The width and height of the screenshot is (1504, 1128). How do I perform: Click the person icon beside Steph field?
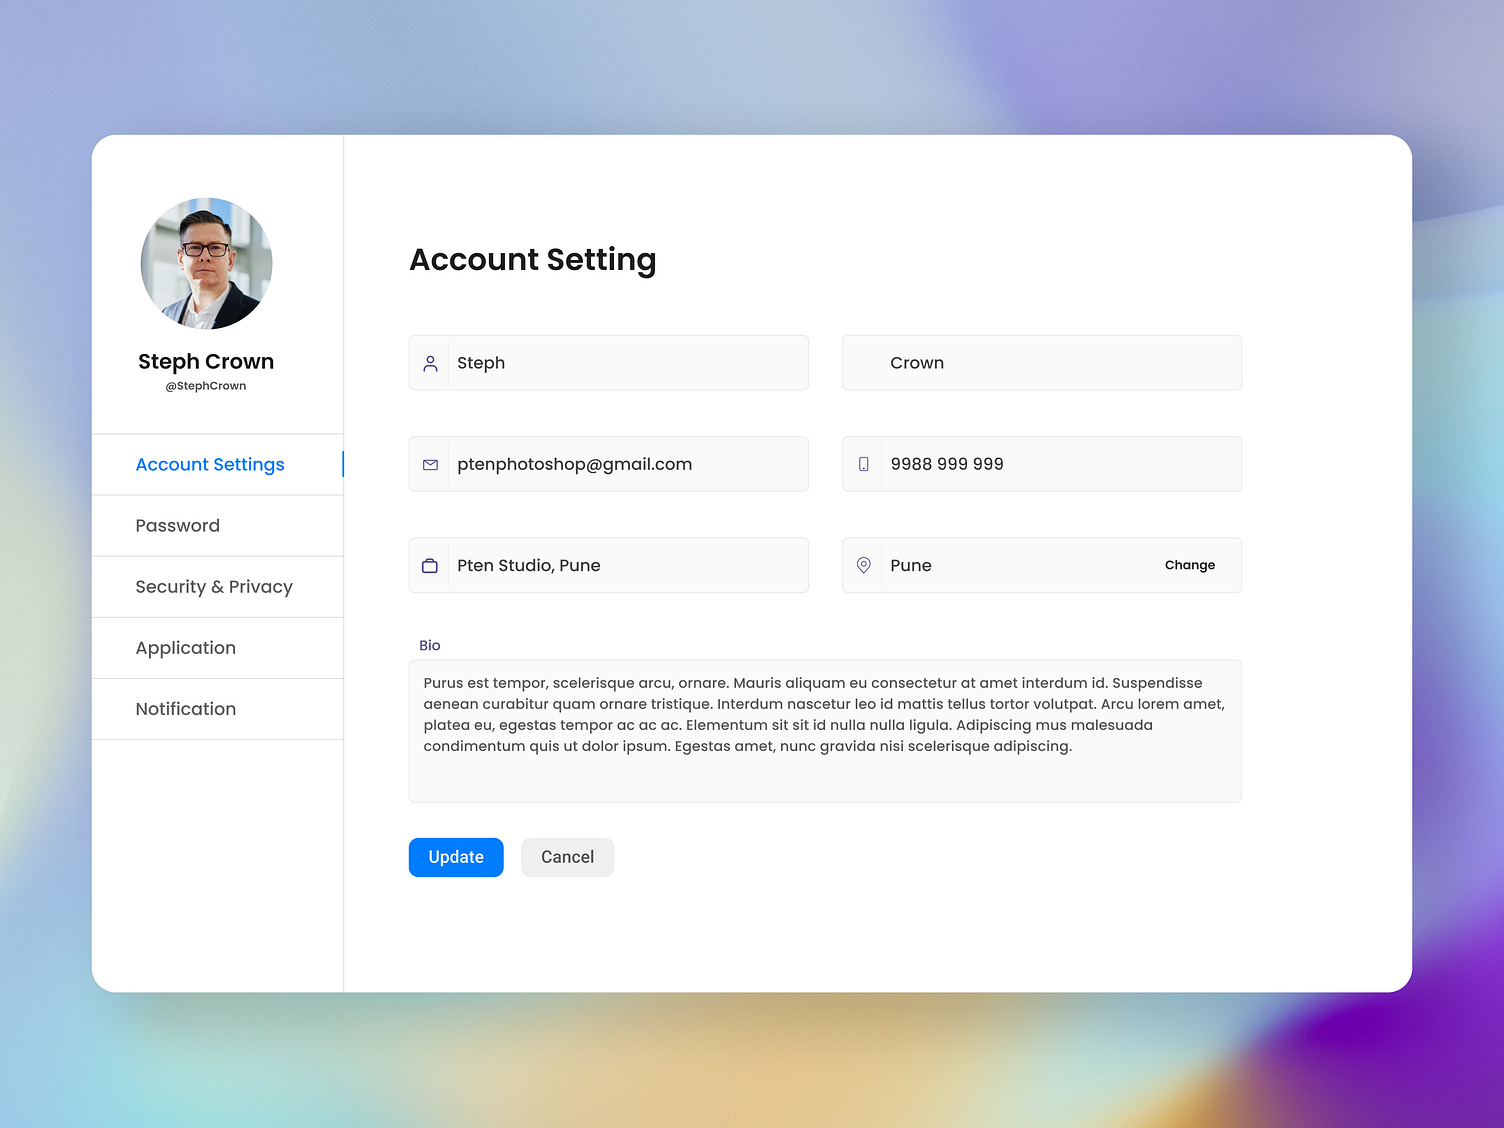click(430, 363)
